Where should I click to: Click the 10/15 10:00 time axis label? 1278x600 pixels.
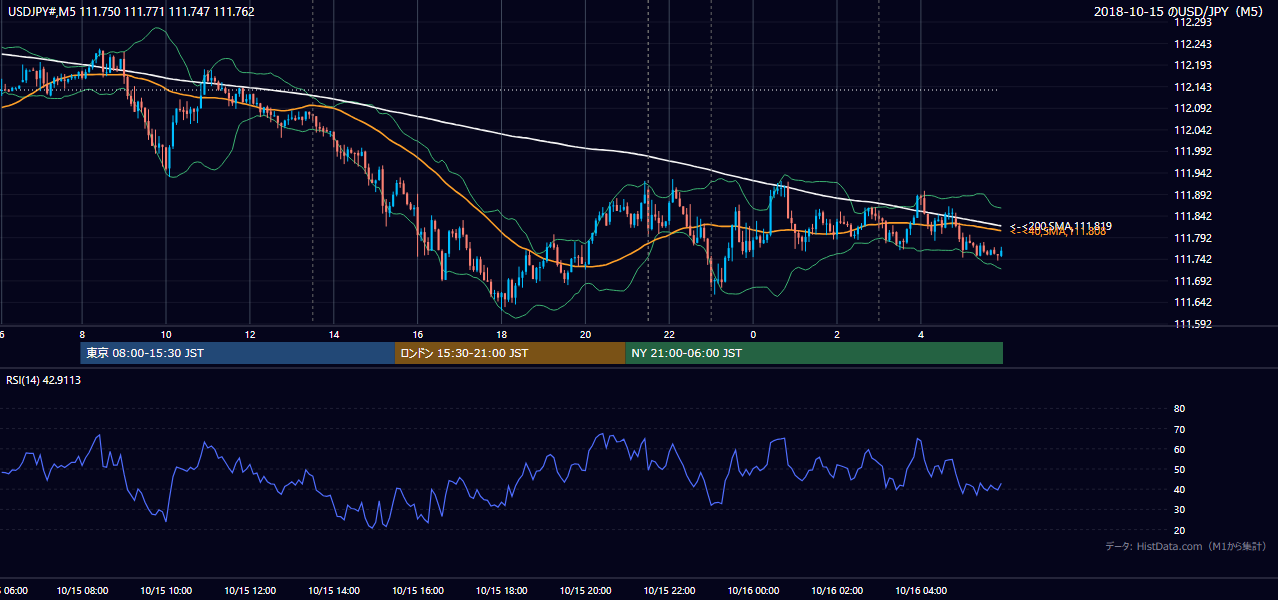pos(166,591)
